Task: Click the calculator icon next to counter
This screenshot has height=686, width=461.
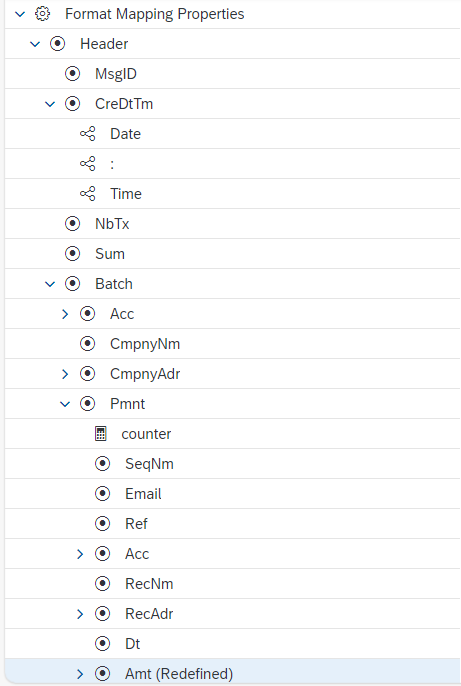Action: pyautogui.click(x=101, y=434)
